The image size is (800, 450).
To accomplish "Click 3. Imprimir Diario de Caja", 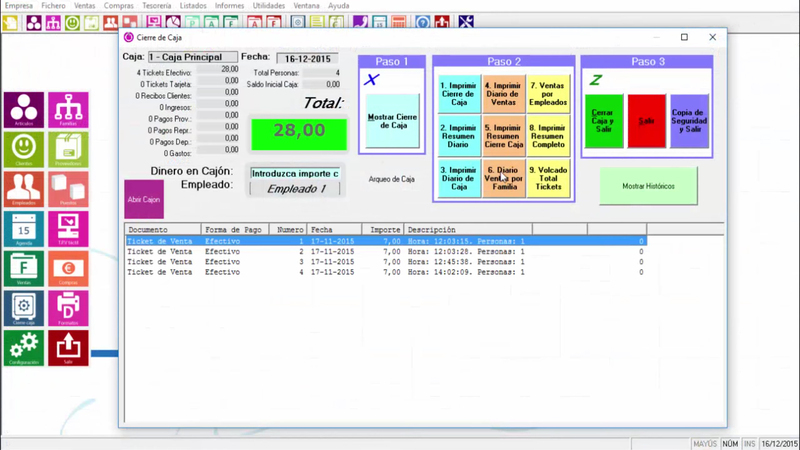I will [459, 178].
